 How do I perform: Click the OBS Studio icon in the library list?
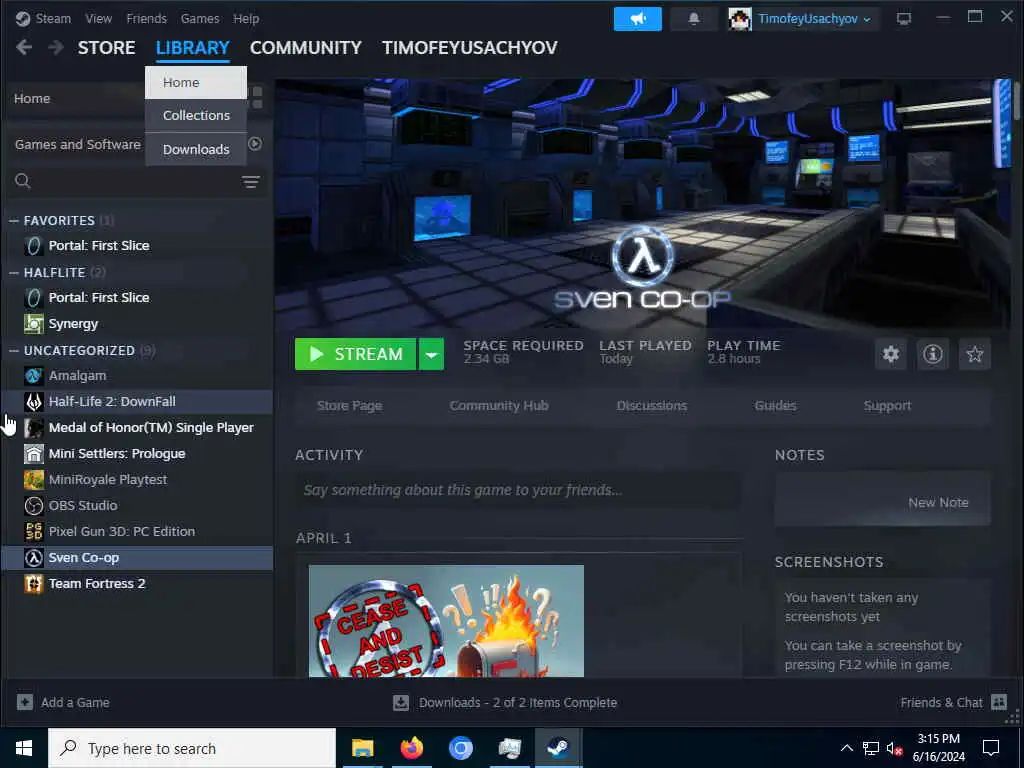coord(34,505)
